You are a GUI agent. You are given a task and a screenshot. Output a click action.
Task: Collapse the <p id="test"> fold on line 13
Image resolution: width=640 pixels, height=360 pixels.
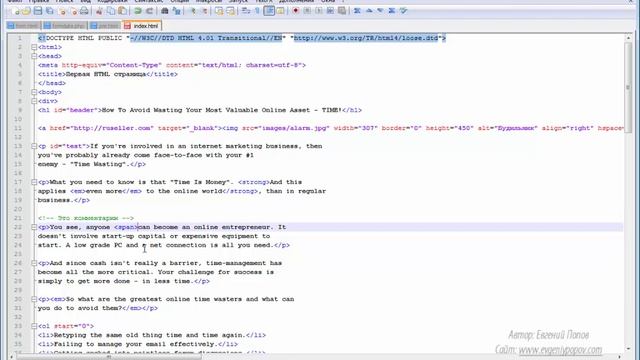click(34, 146)
